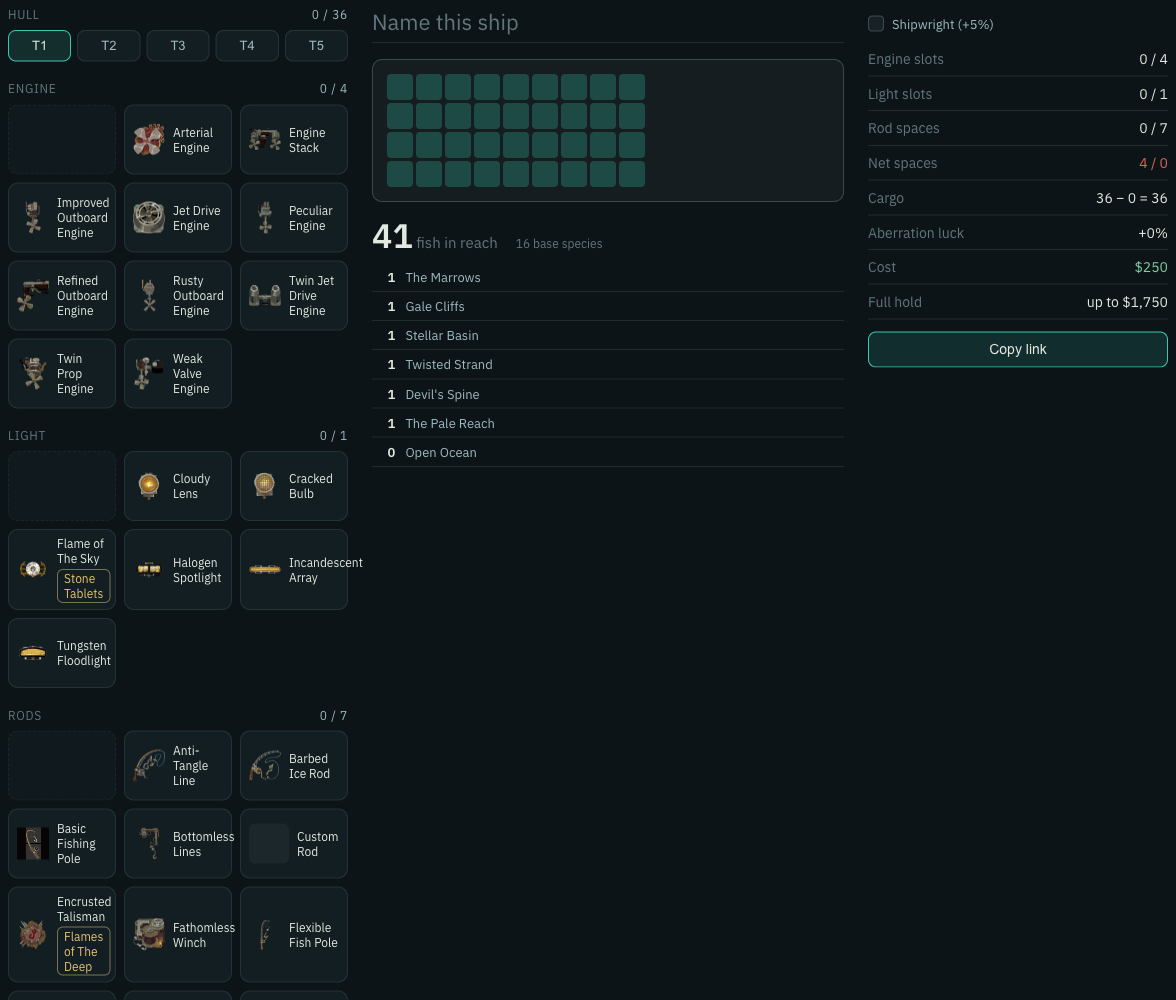
Task: Select the Rusty Outboard Engine icon
Action: tap(148, 296)
